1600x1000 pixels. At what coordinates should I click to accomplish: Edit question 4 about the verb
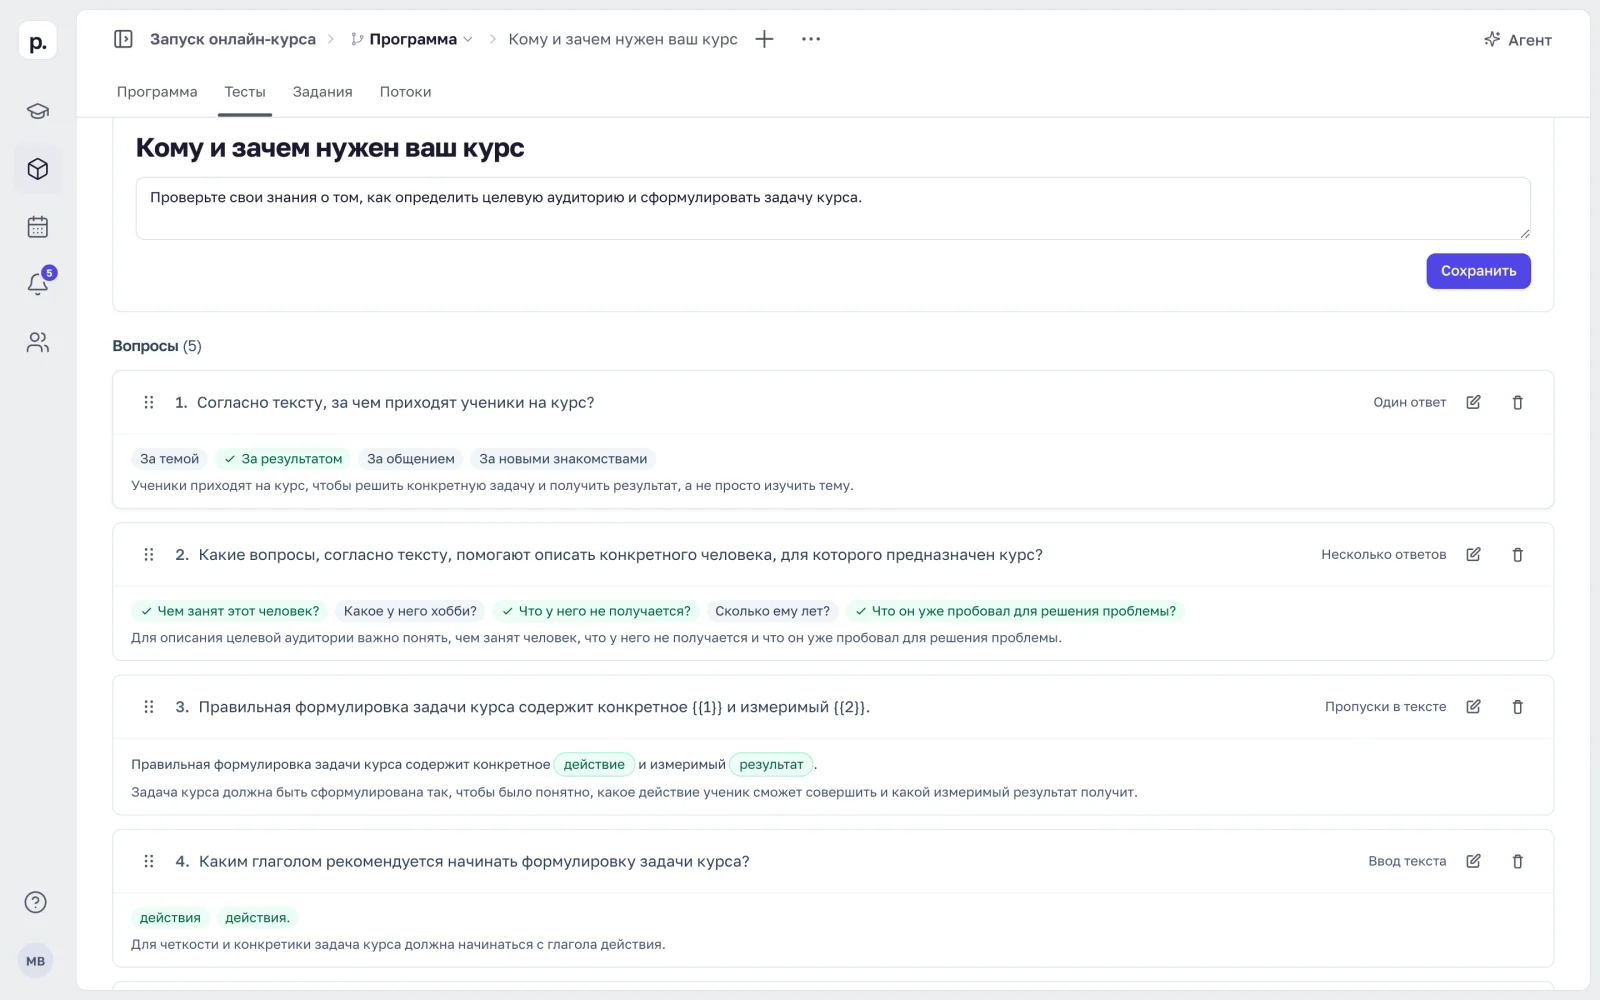[x=1473, y=861]
